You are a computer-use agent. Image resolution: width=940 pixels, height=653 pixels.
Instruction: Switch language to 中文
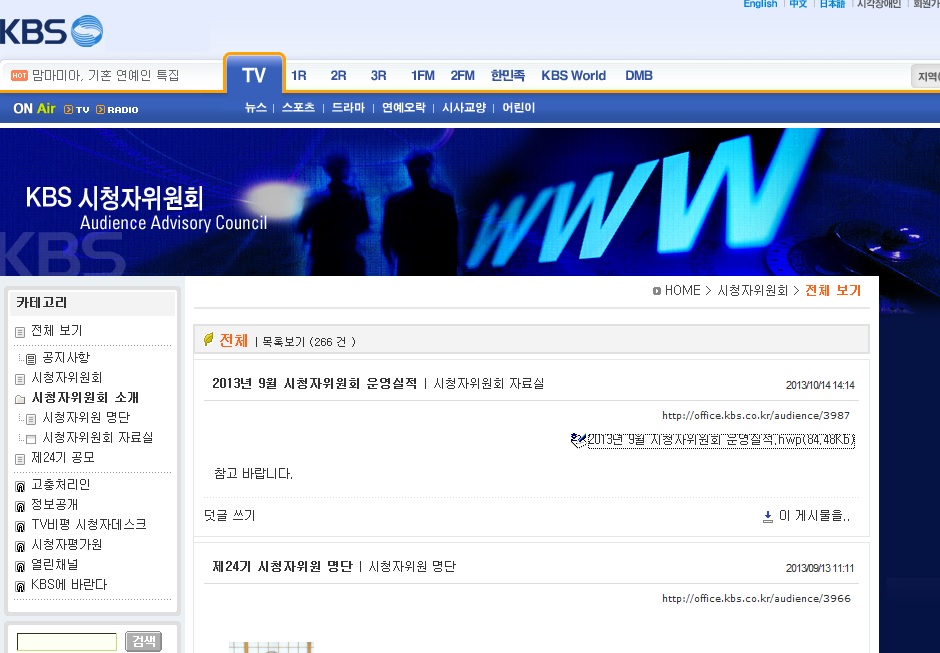[798, 4]
